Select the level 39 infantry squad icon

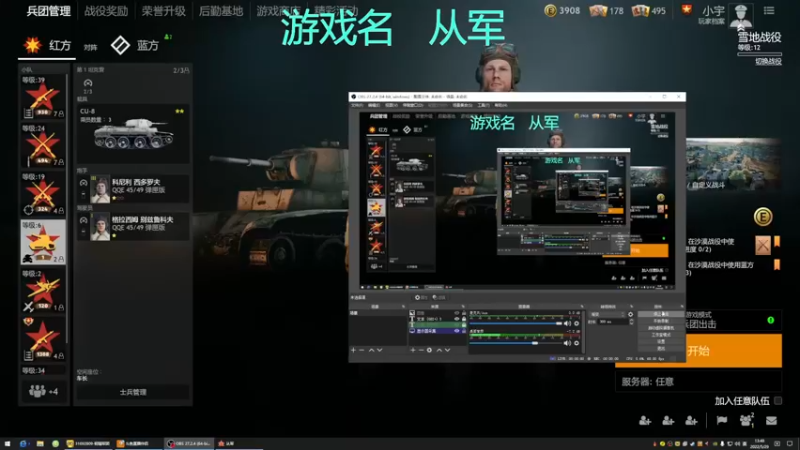[x=43, y=97]
